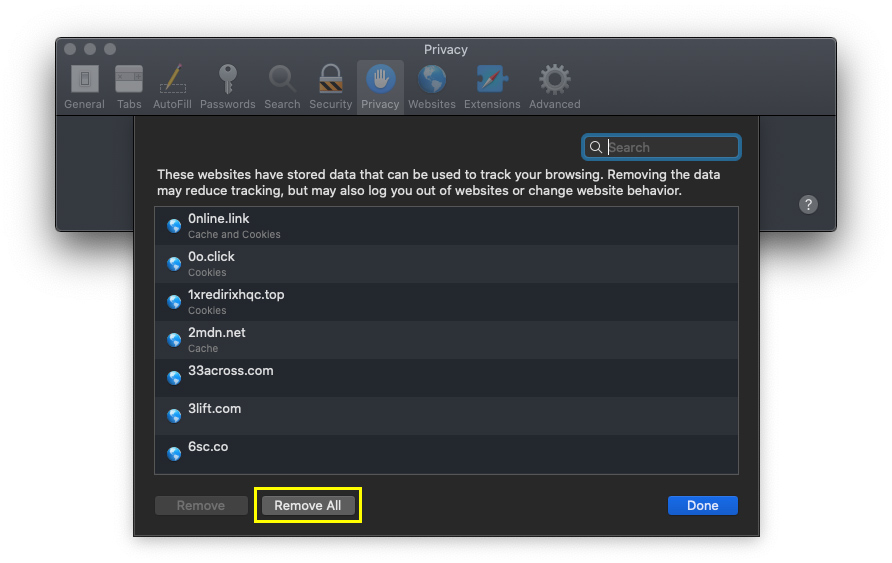Click 'Cache and Cookies' under 0nline.link
This screenshot has height=563, width=892.
click(x=234, y=234)
